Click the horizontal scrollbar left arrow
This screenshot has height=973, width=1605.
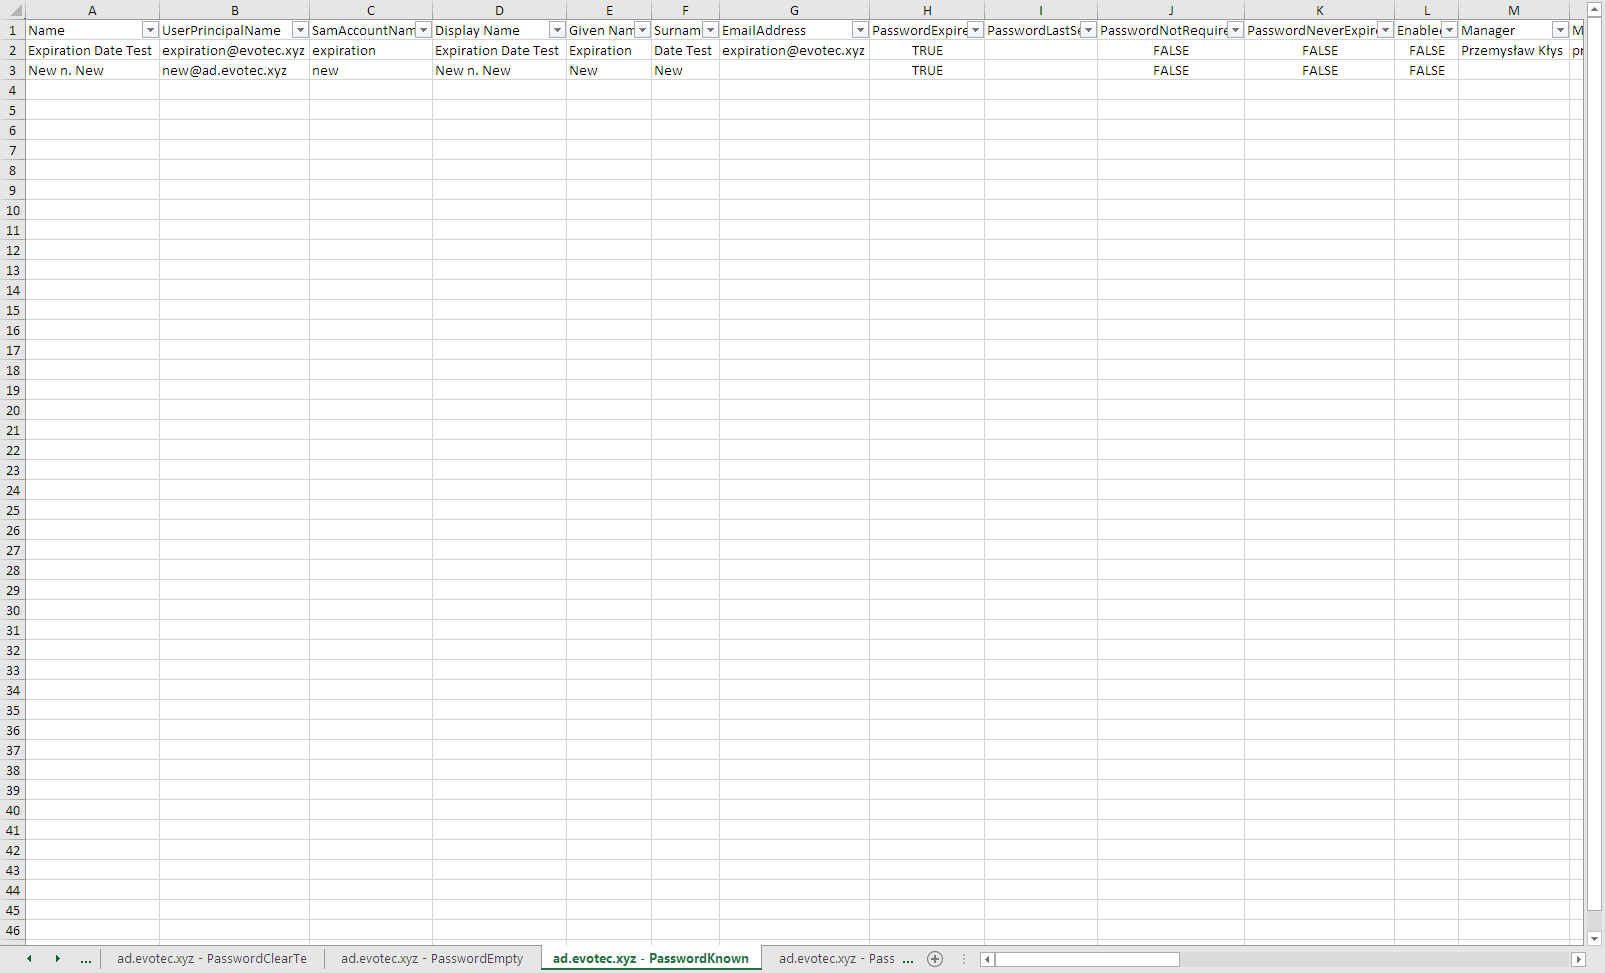pos(987,959)
